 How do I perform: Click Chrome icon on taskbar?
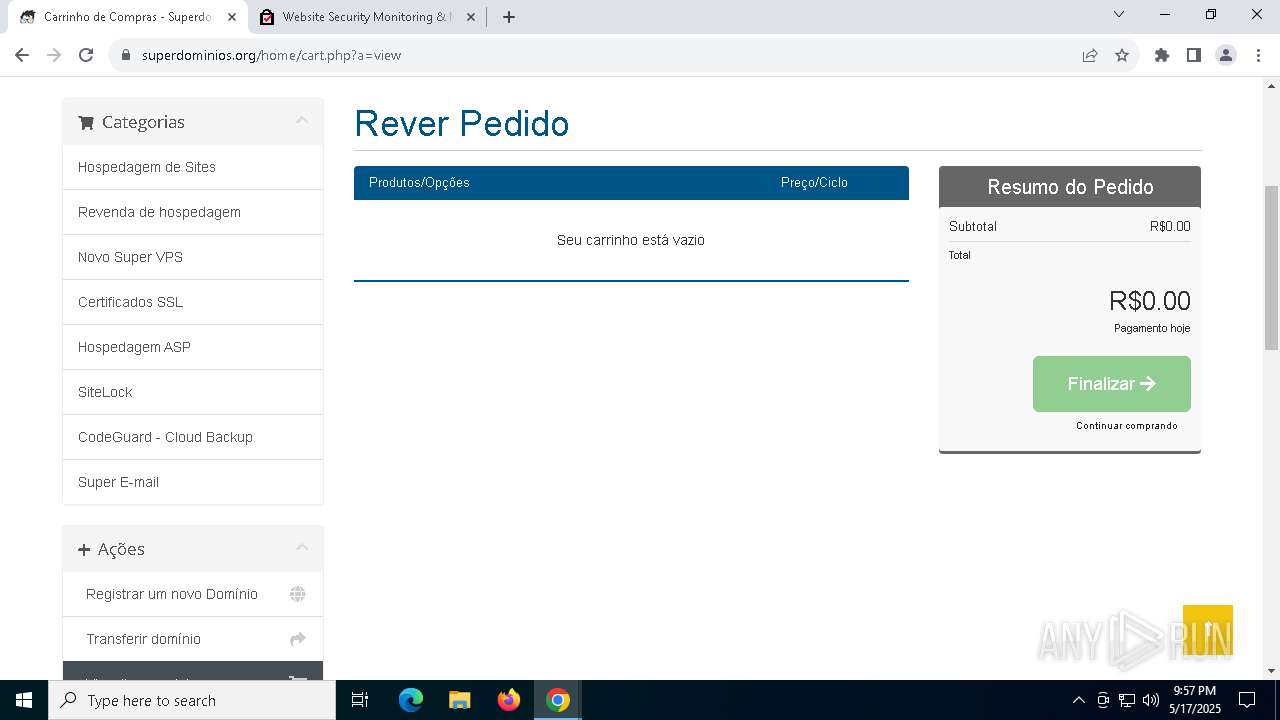(x=558, y=700)
